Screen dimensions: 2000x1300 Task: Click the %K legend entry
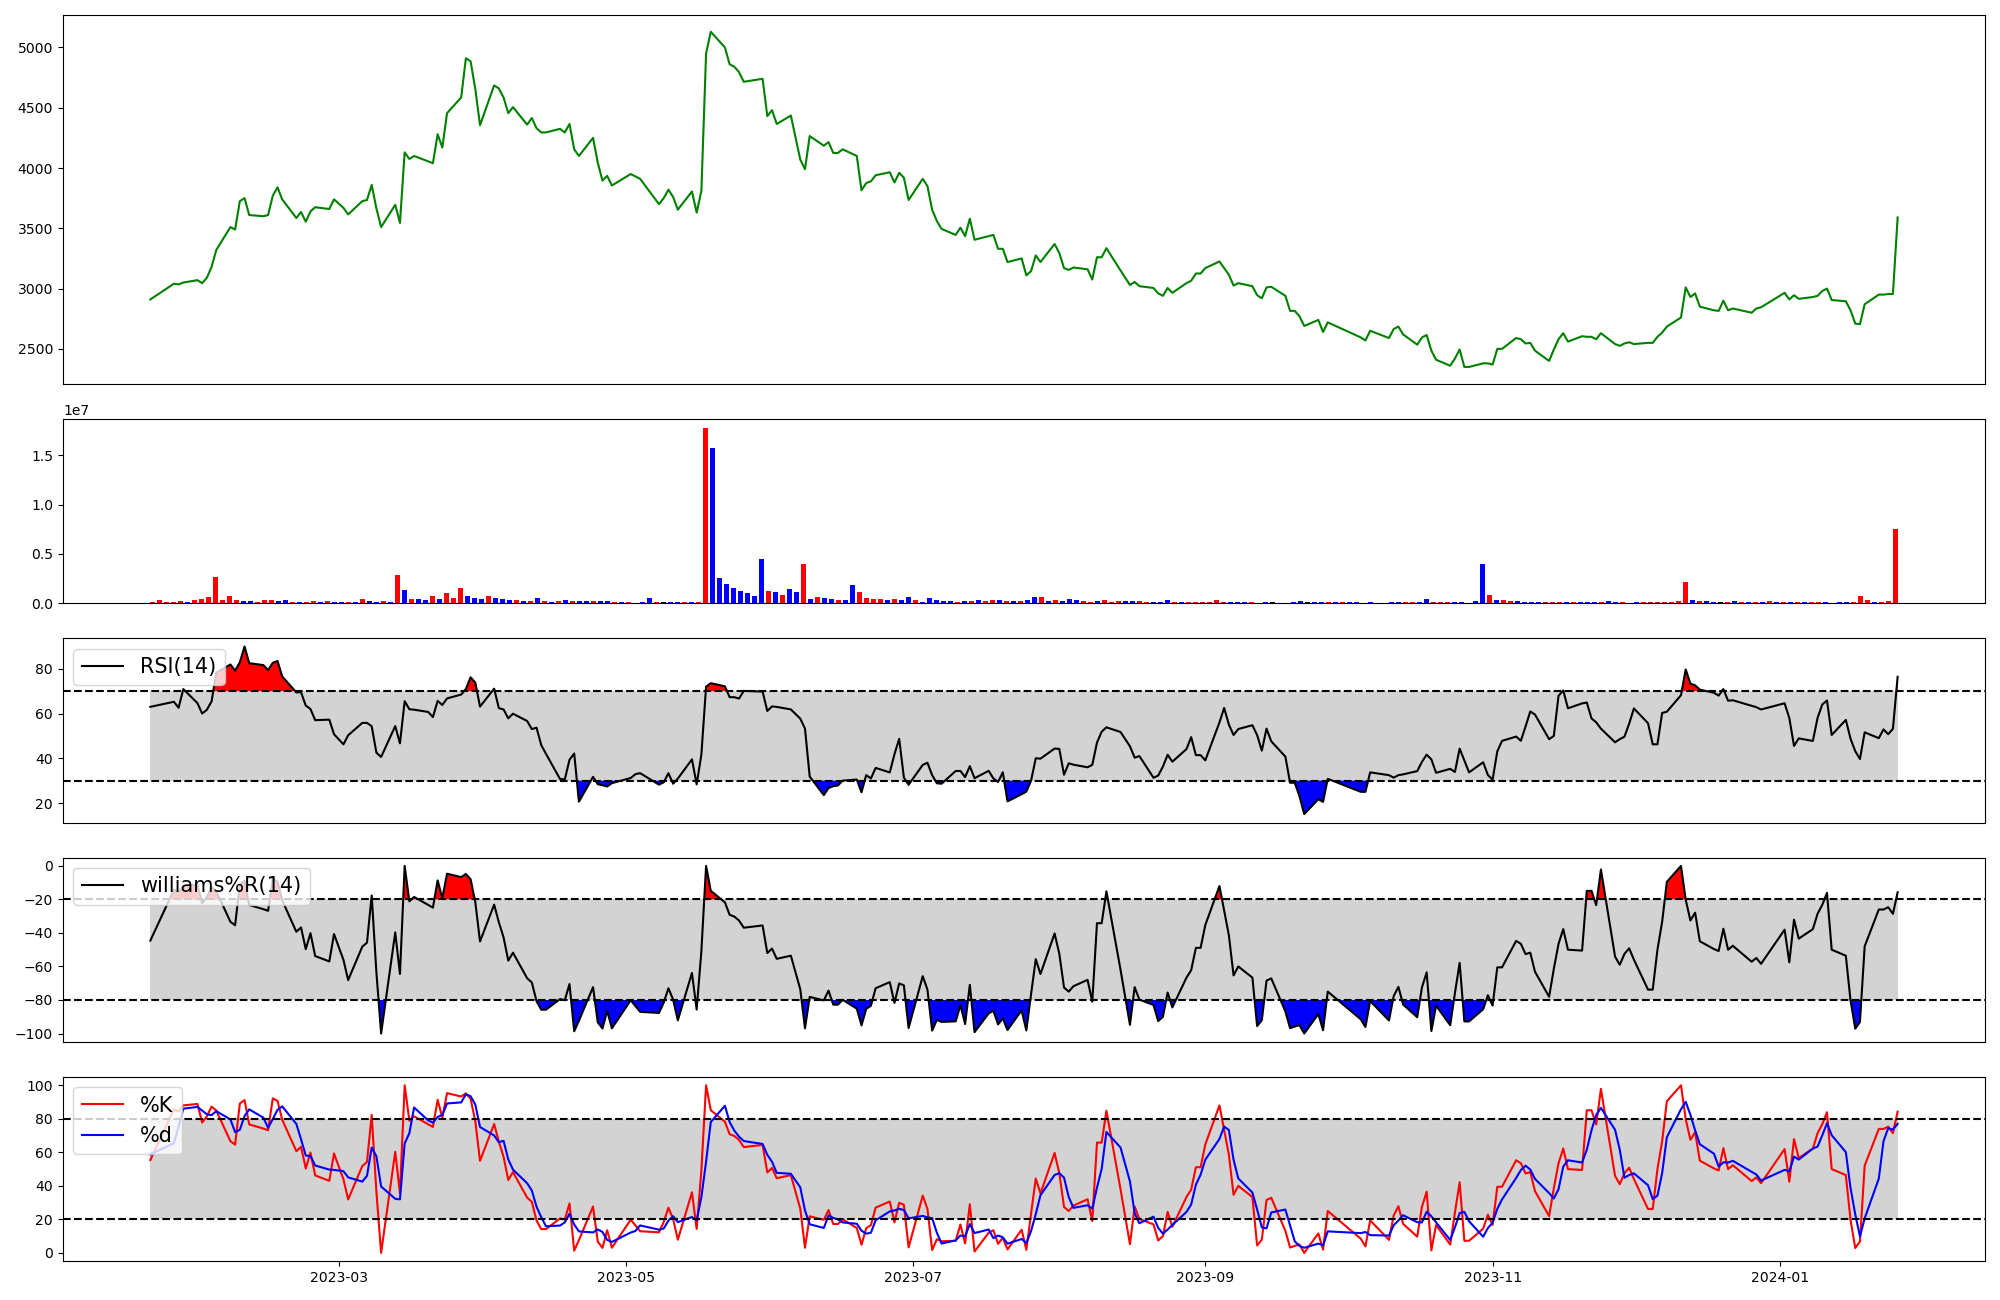click(x=156, y=1105)
